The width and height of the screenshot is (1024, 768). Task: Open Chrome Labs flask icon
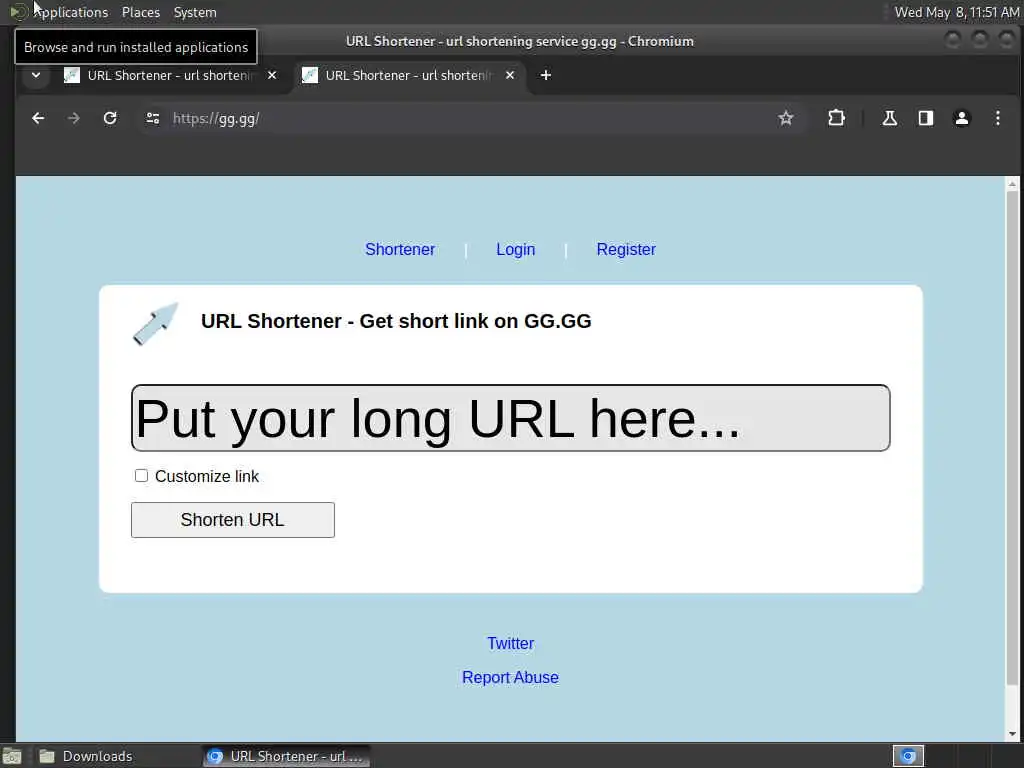pos(889,118)
